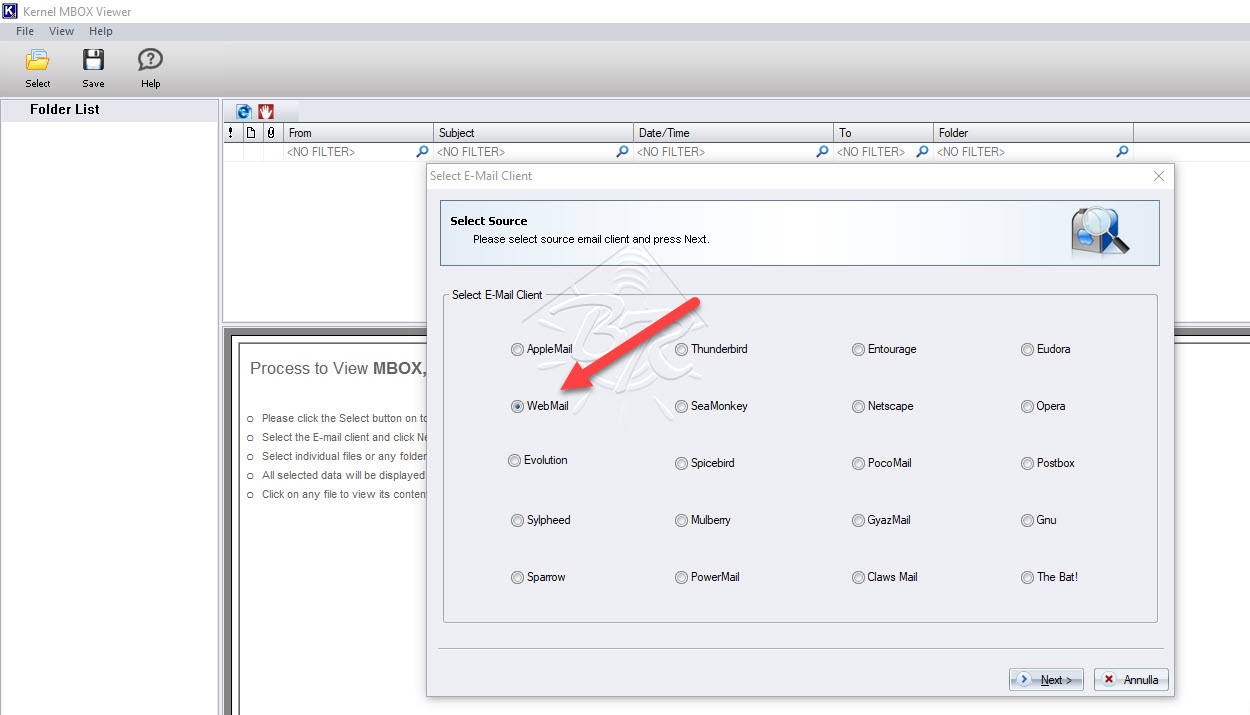Open the File menu
The height and width of the screenshot is (715, 1250).
click(25, 31)
